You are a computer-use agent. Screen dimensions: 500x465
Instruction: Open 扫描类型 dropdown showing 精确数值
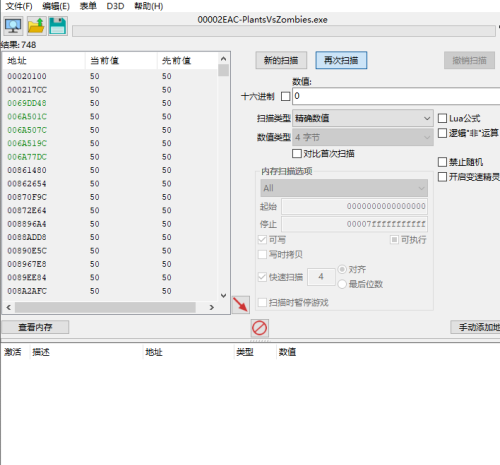363,118
